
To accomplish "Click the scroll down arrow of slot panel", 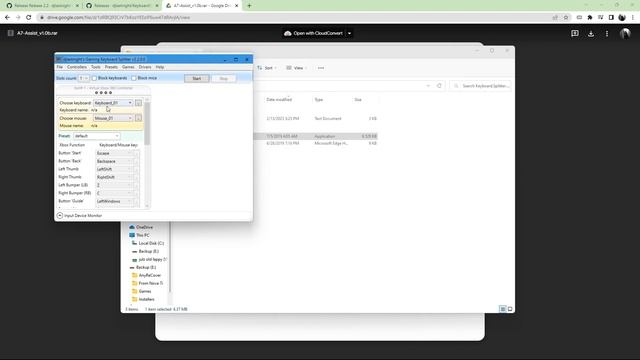I will pyautogui.click(x=147, y=206).
